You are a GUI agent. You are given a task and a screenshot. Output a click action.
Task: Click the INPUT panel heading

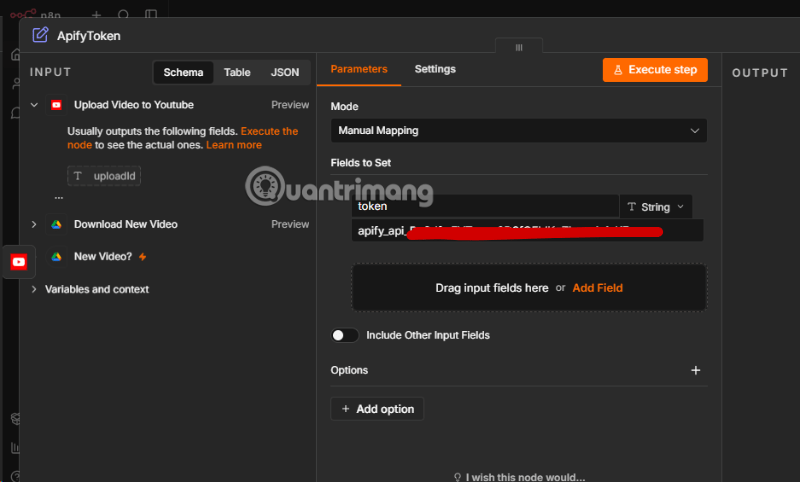tap(51, 72)
